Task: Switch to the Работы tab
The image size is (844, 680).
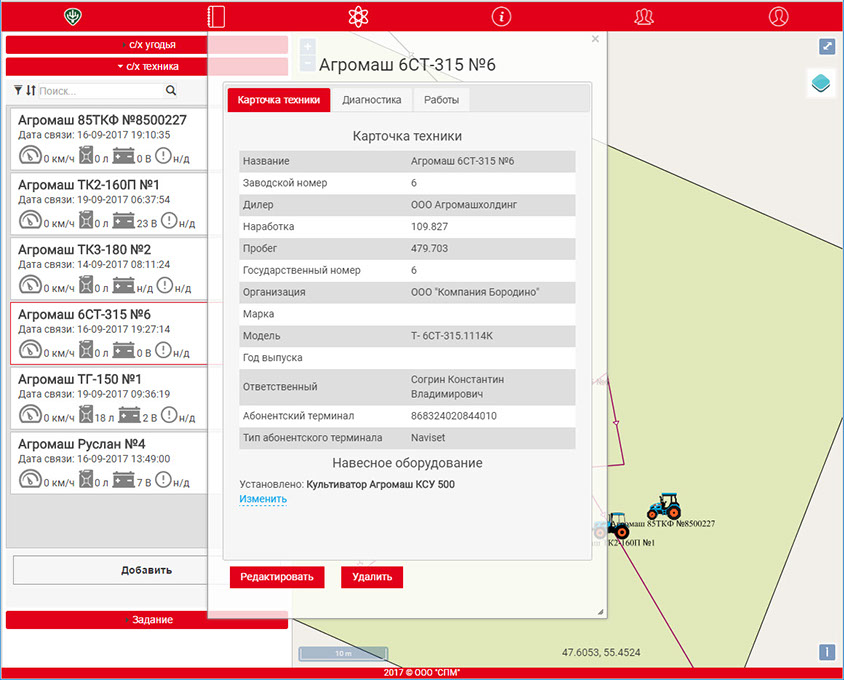Action: pos(441,100)
